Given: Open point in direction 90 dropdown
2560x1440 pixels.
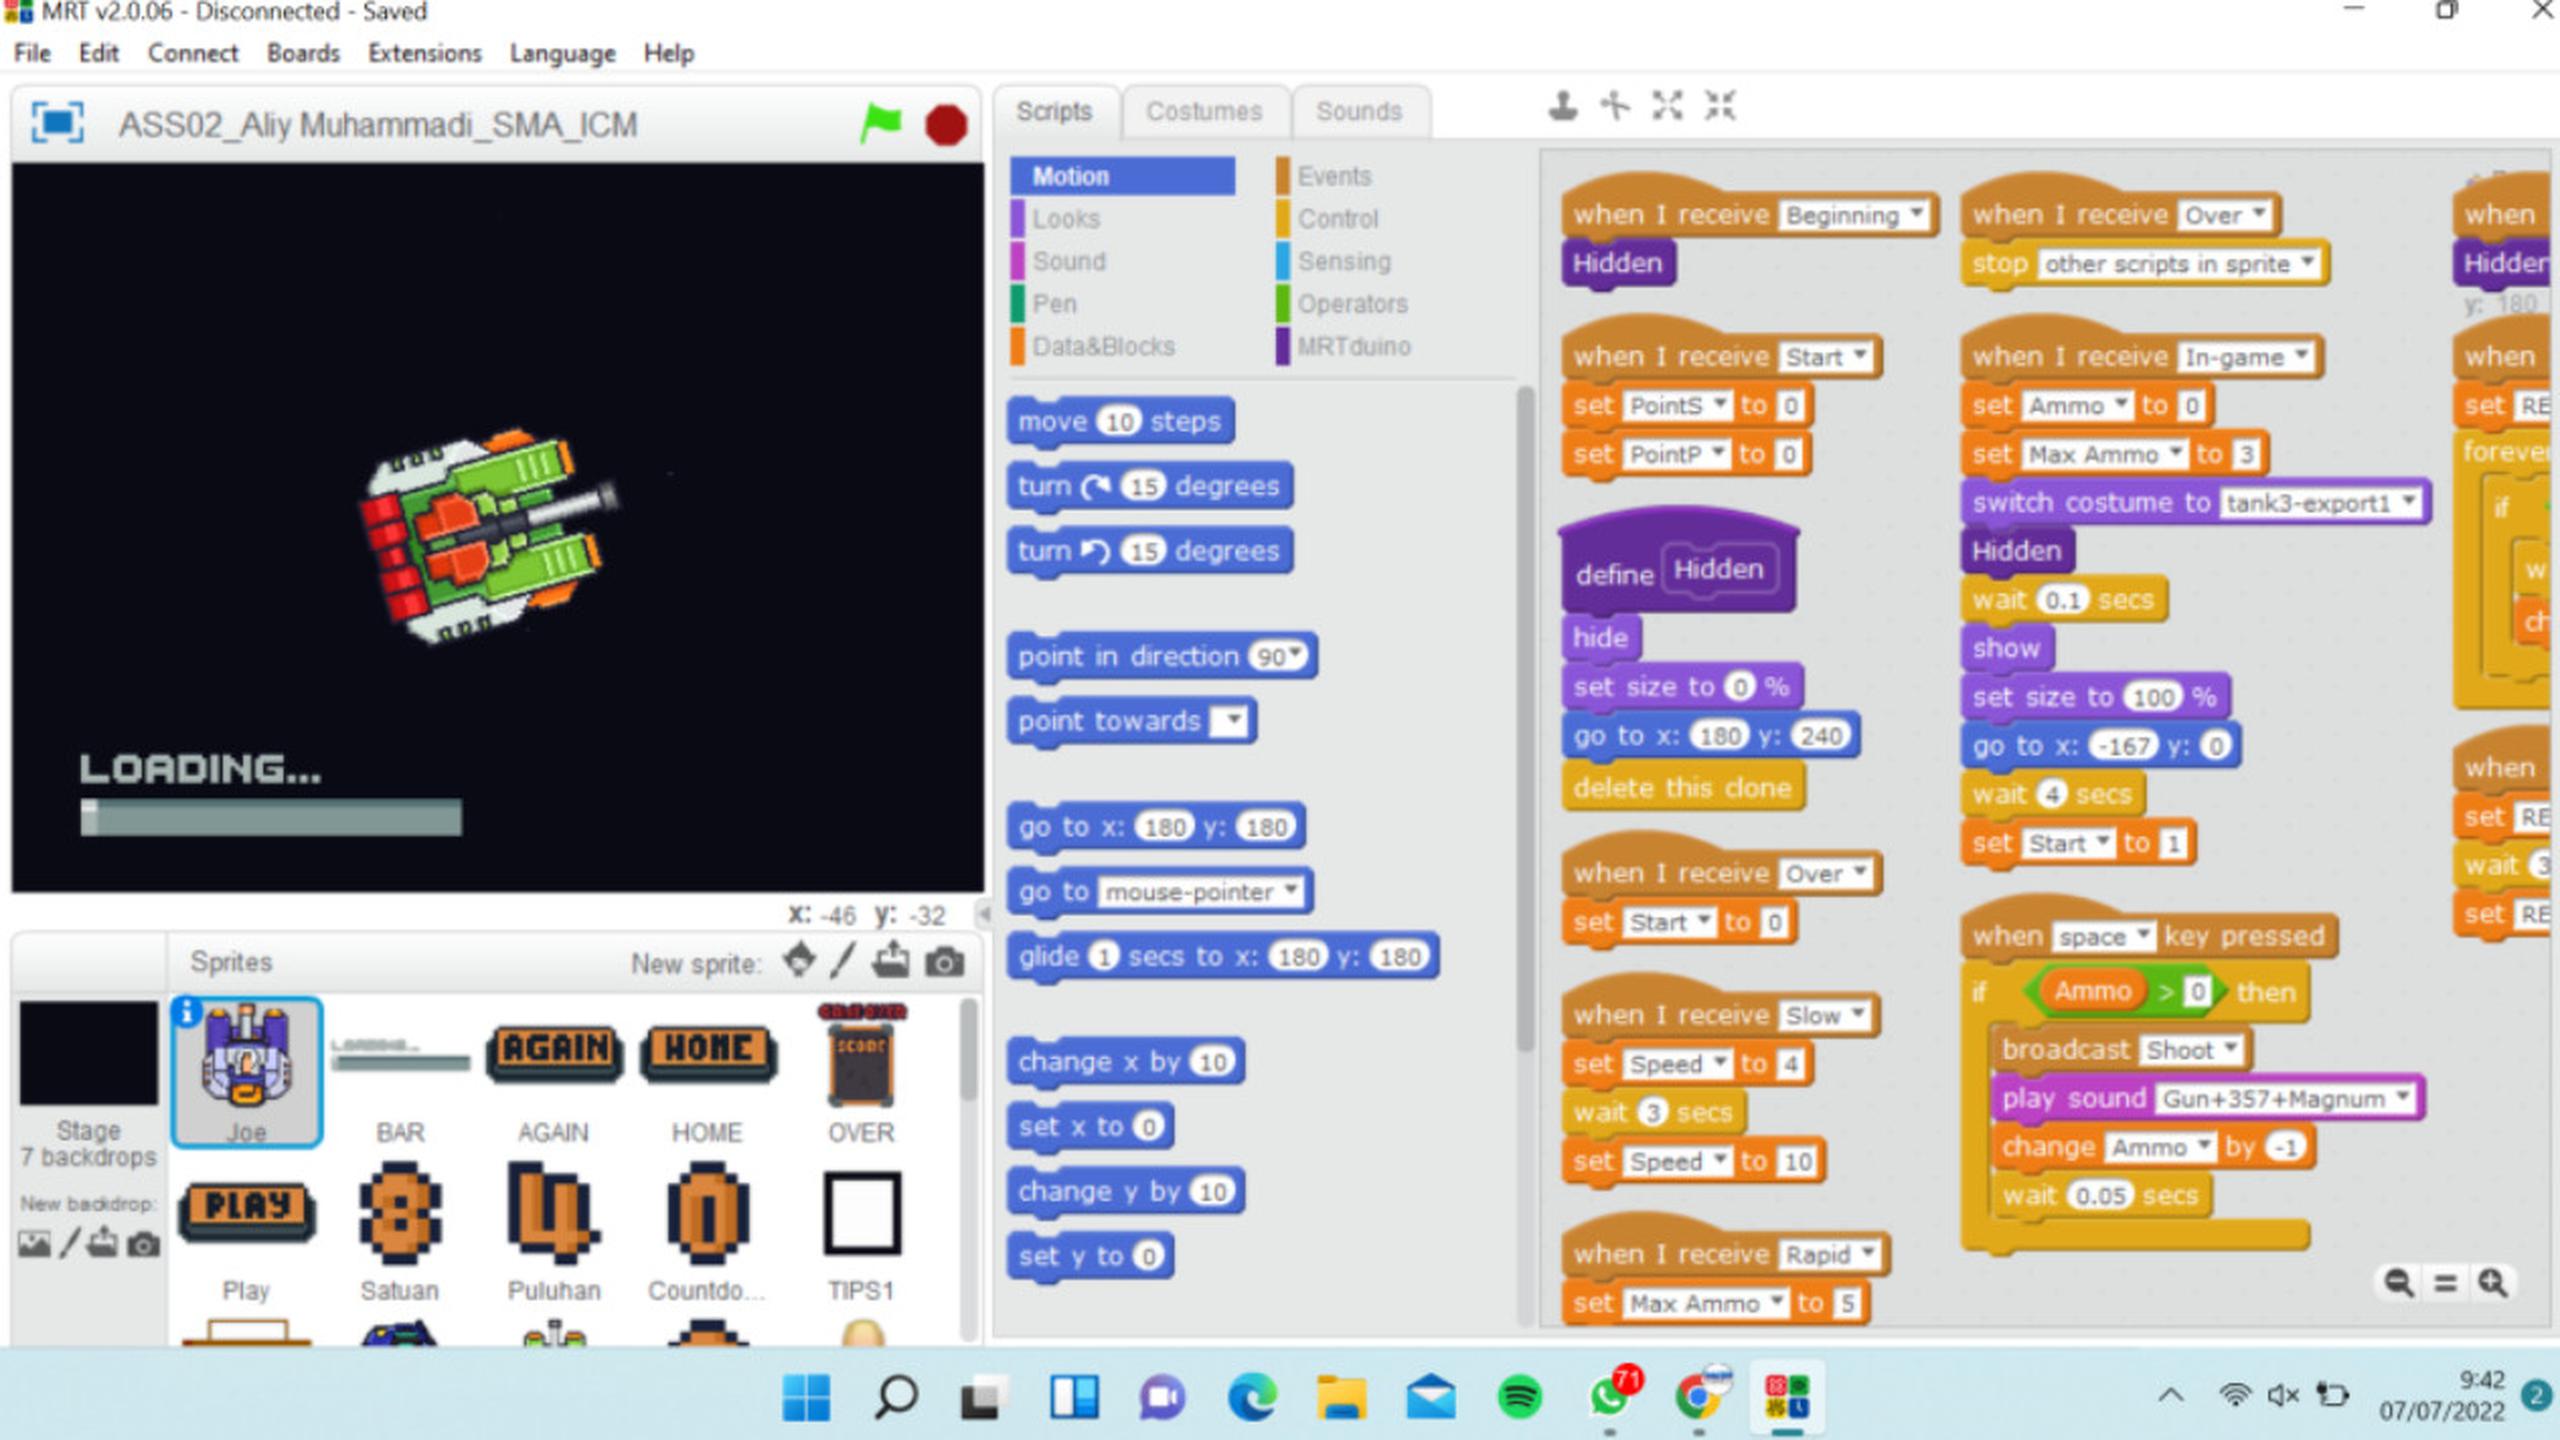Looking at the screenshot, I should [1296, 655].
